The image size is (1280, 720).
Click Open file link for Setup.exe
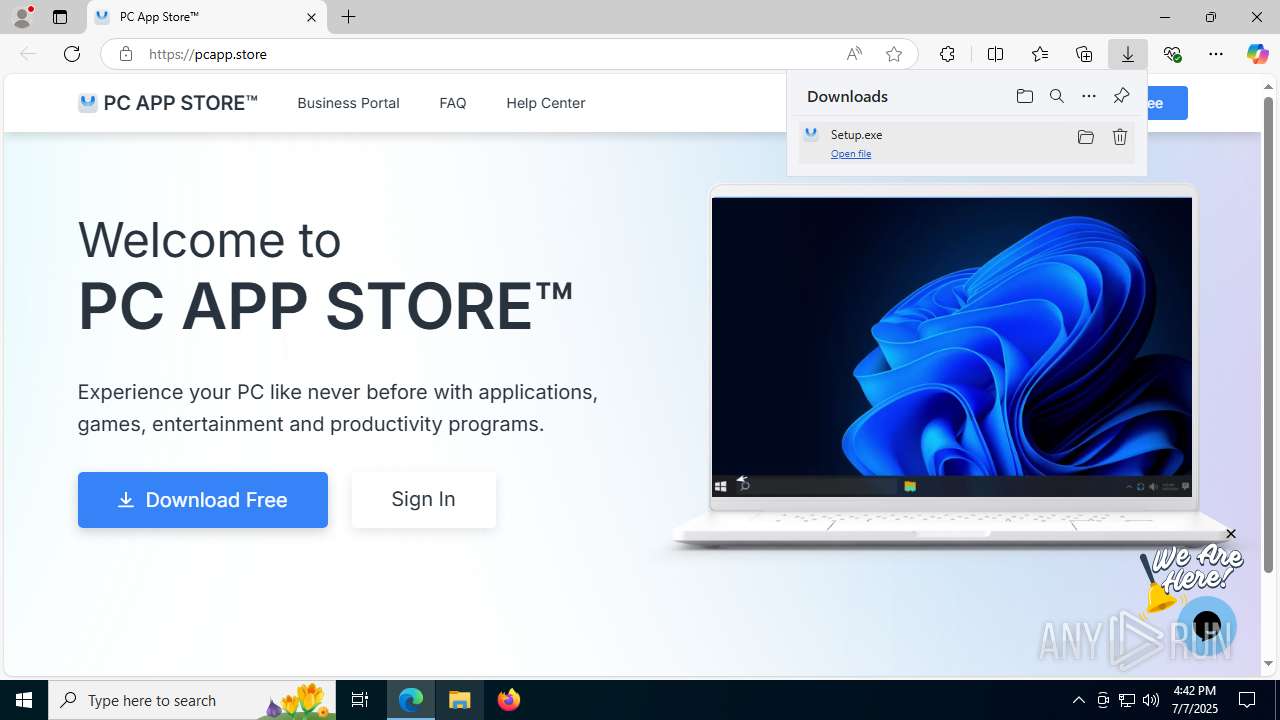click(851, 154)
